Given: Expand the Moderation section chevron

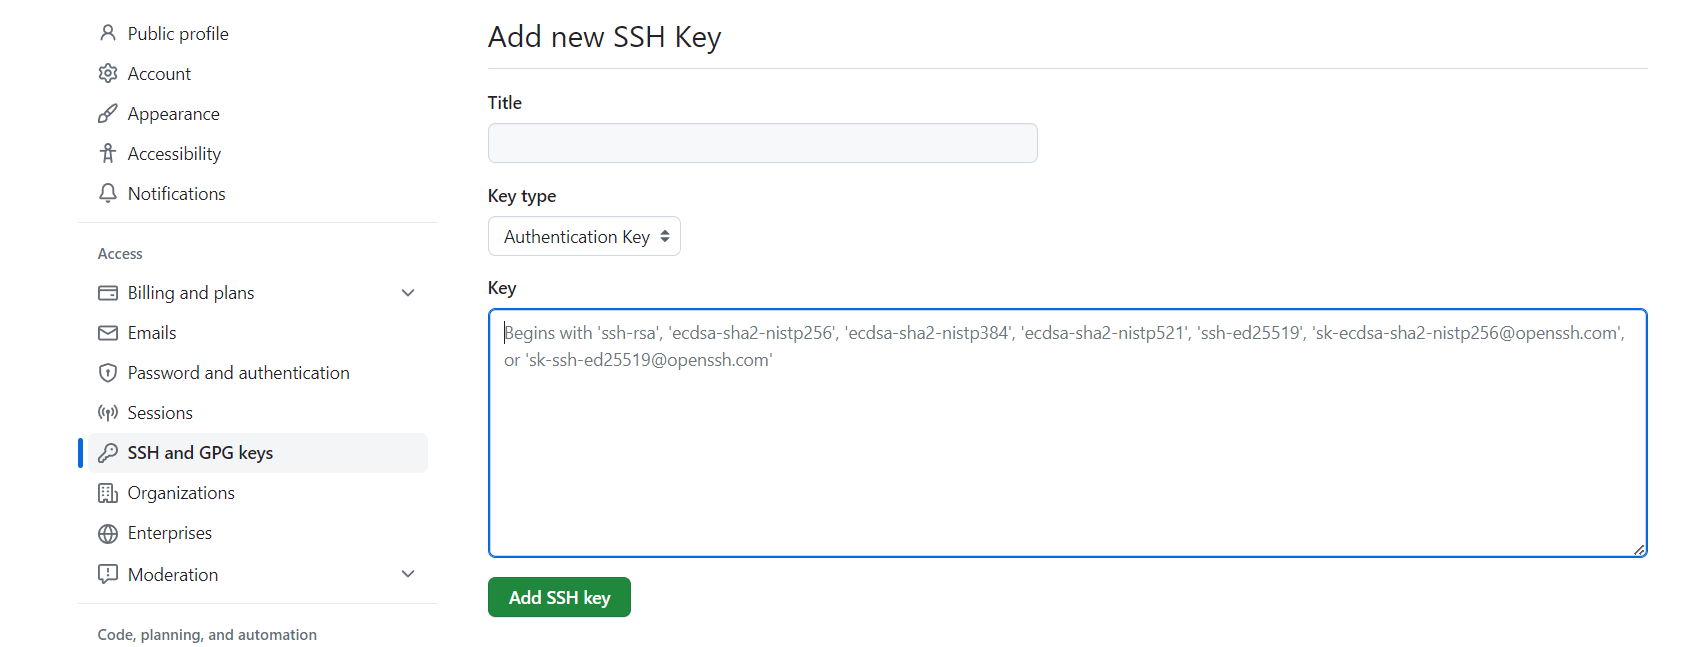Looking at the screenshot, I should (408, 574).
